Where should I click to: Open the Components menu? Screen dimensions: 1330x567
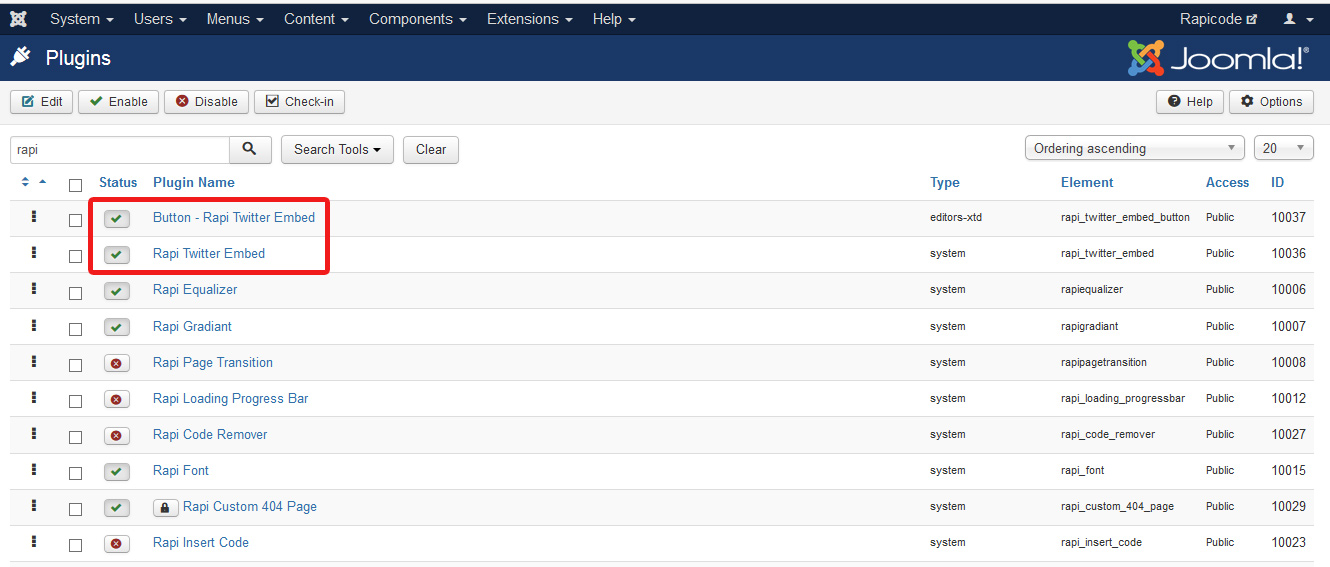pyautogui.click(x=417, y=19)
